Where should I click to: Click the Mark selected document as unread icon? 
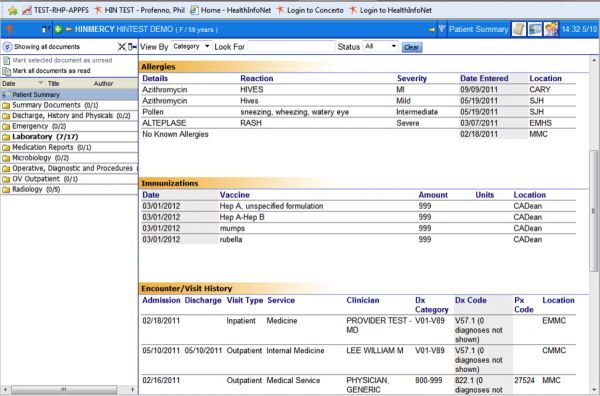[x=6, y=60]
